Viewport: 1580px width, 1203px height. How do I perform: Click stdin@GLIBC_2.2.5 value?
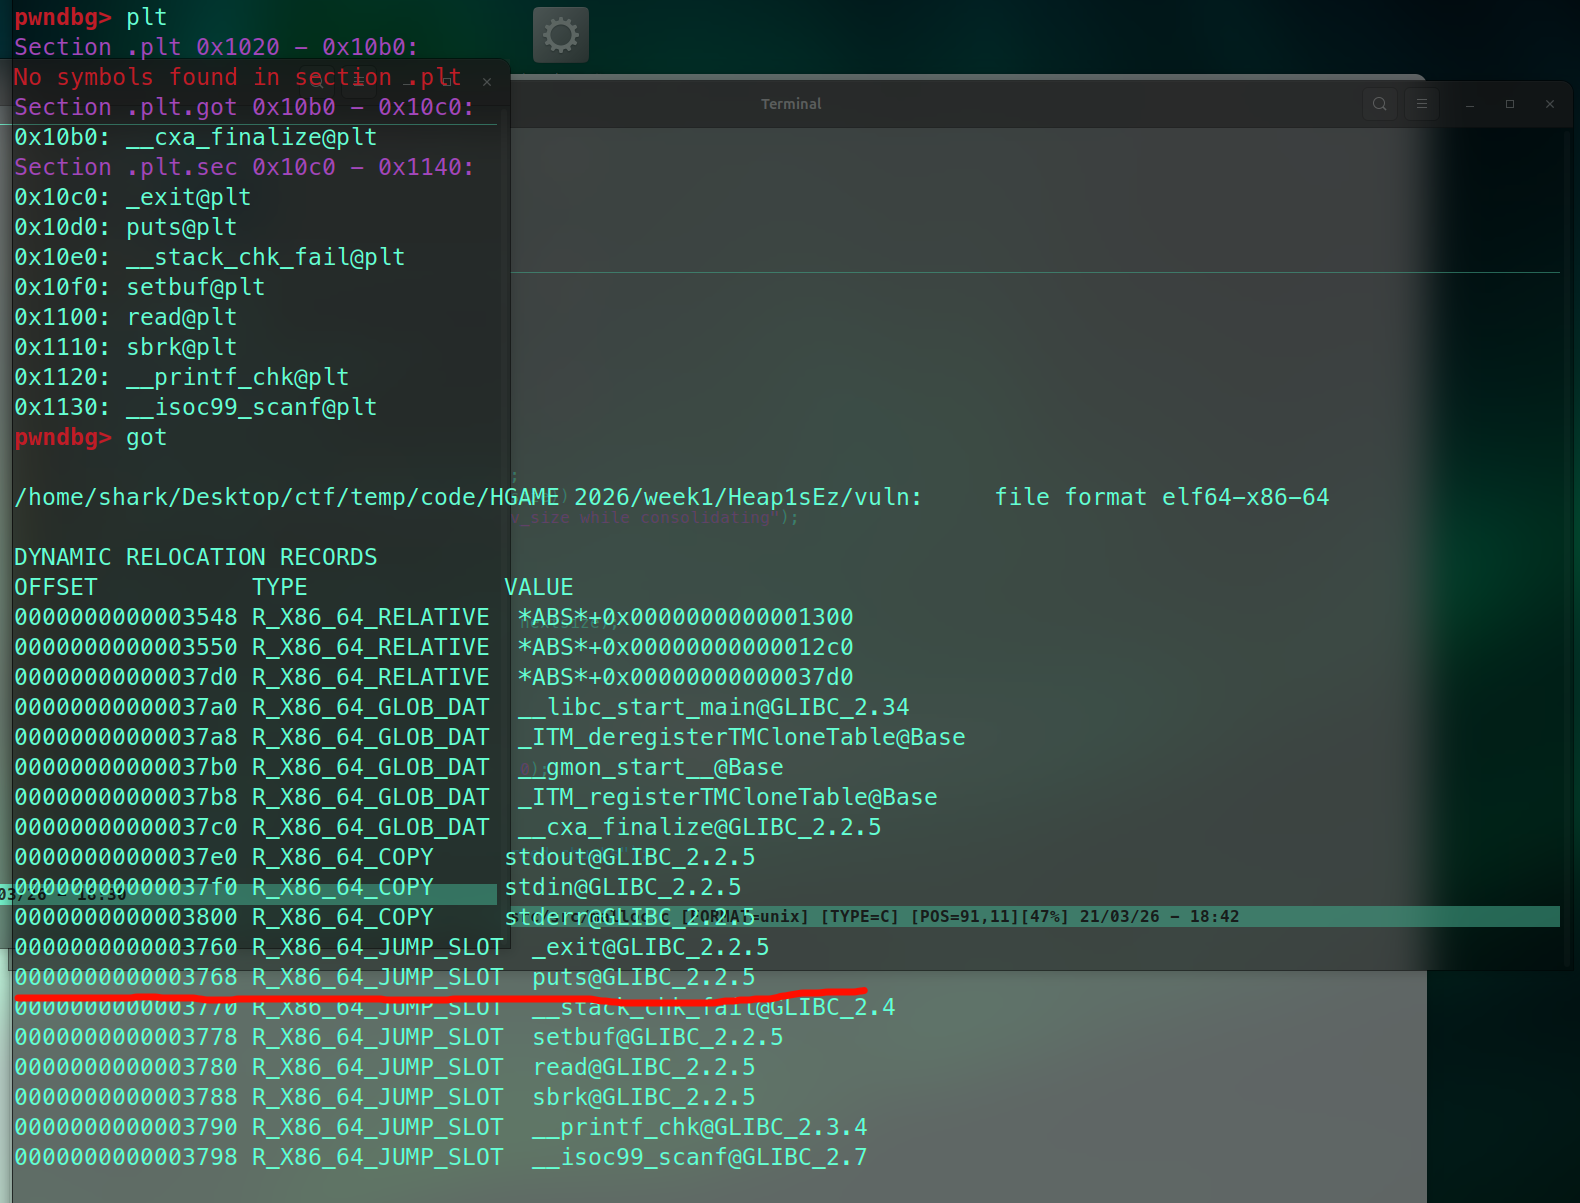point(622,887)
